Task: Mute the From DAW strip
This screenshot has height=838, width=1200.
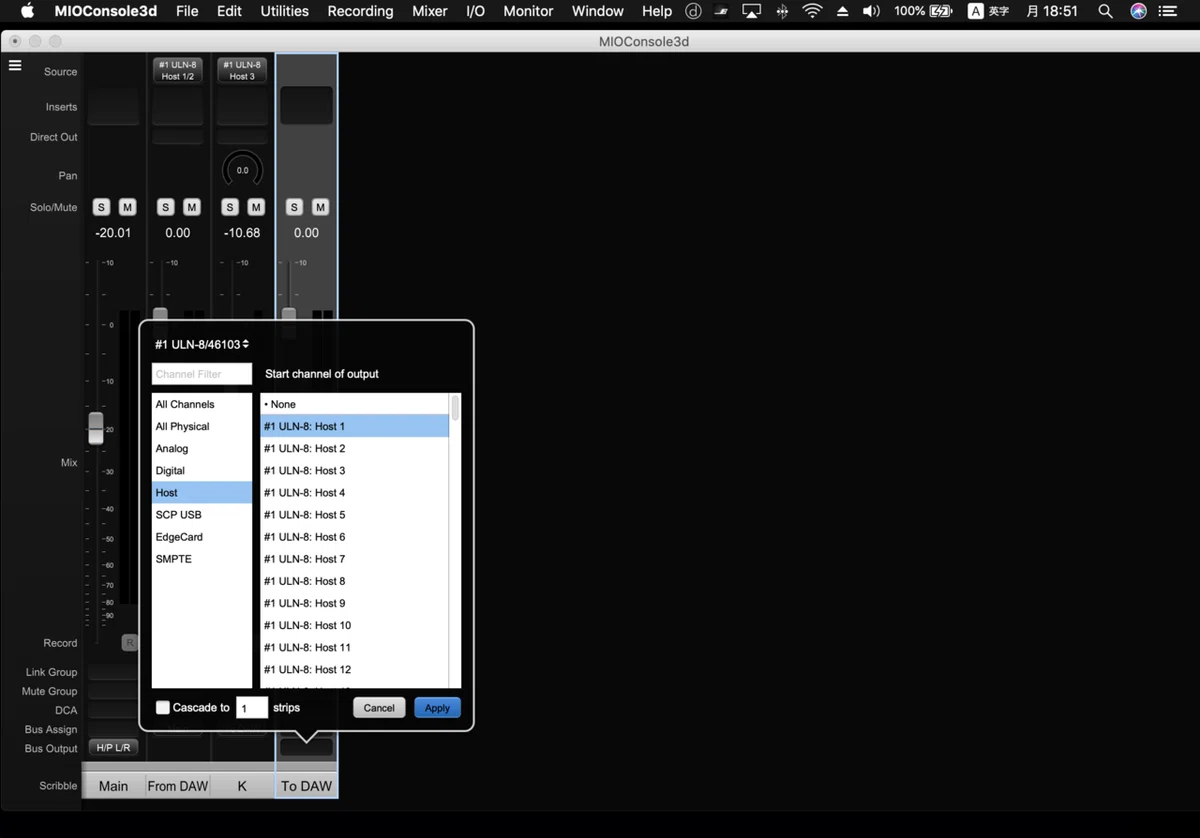Action: click(192, 207)
